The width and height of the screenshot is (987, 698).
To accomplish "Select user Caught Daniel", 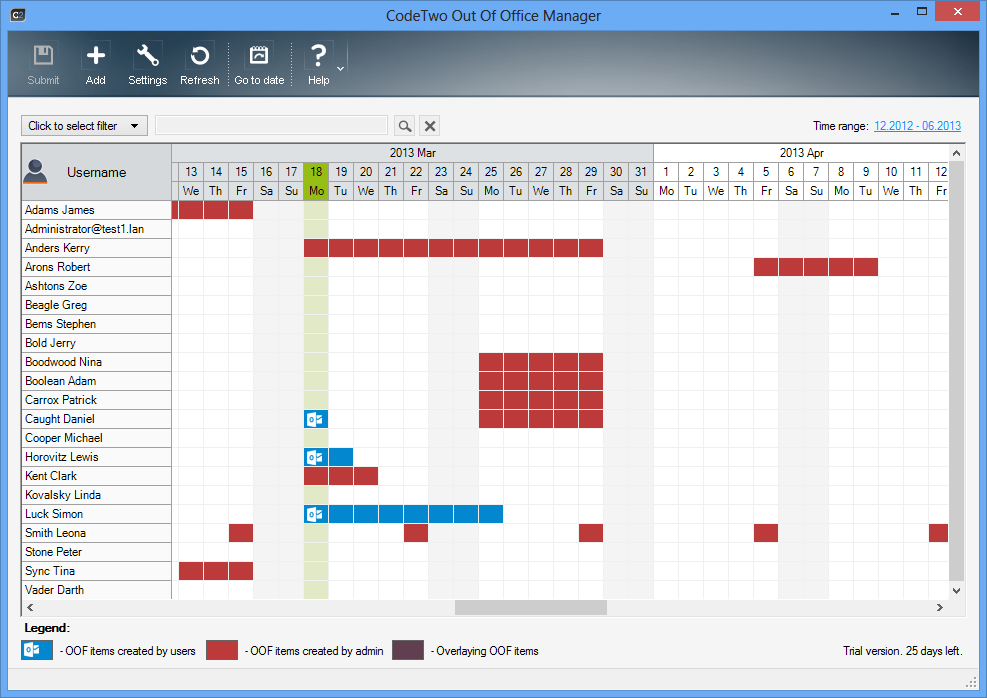I will click(x=96, y=419).
